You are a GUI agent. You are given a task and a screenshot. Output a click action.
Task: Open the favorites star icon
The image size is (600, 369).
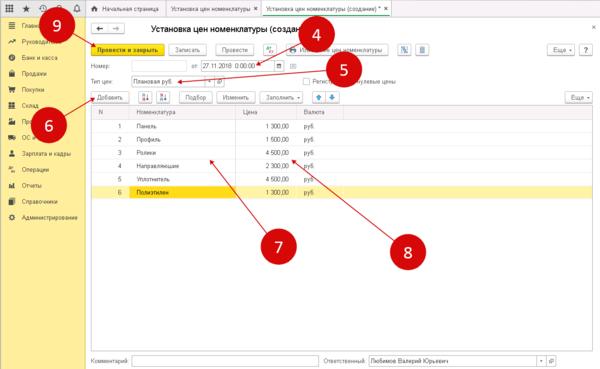point(26,8)
